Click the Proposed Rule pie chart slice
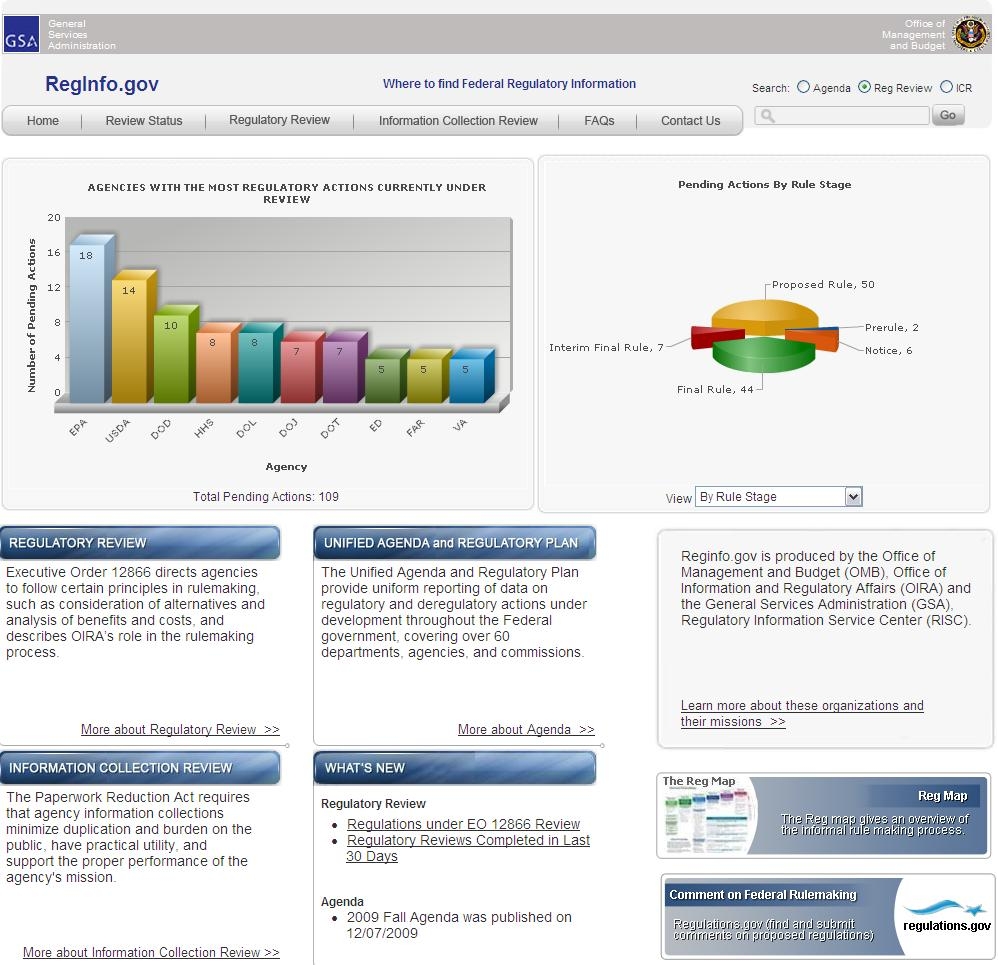 click(x=765, y=312)
